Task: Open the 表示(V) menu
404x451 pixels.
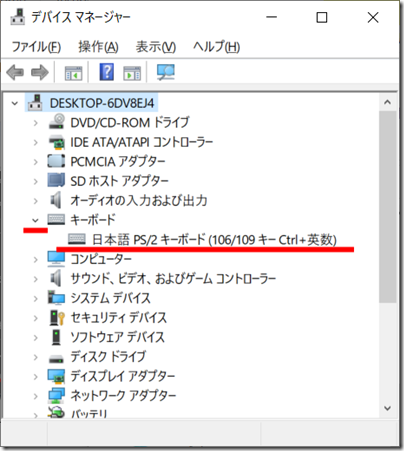Action: [156, 47]
